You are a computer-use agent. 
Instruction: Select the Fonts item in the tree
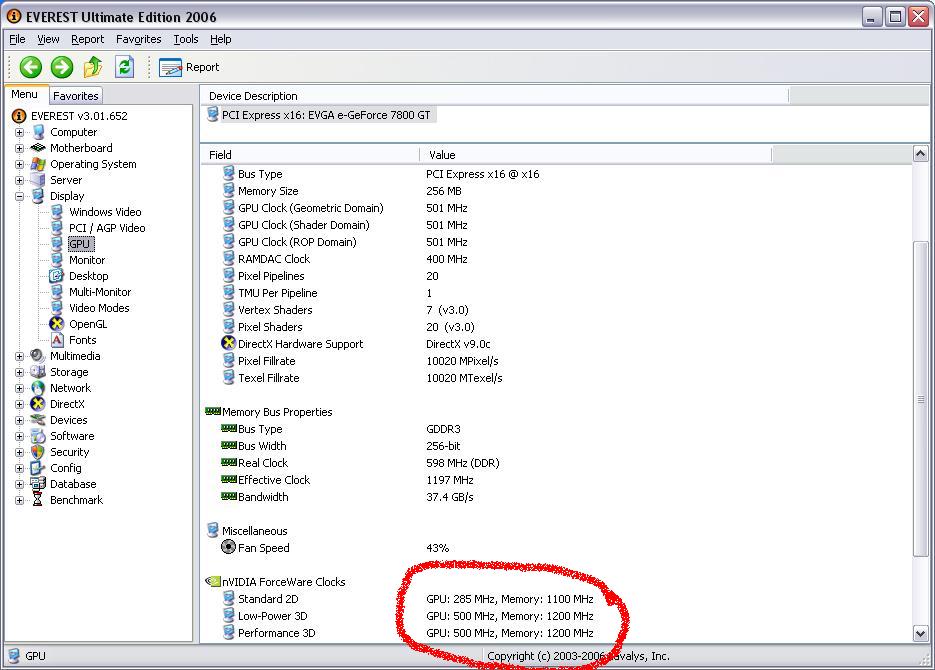pos(82,340)
